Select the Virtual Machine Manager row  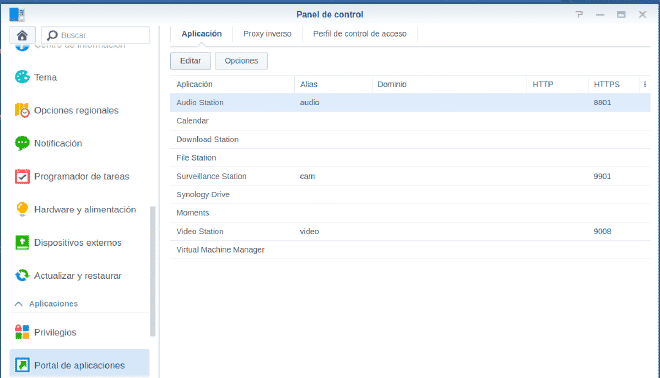[x=410, y=250]
